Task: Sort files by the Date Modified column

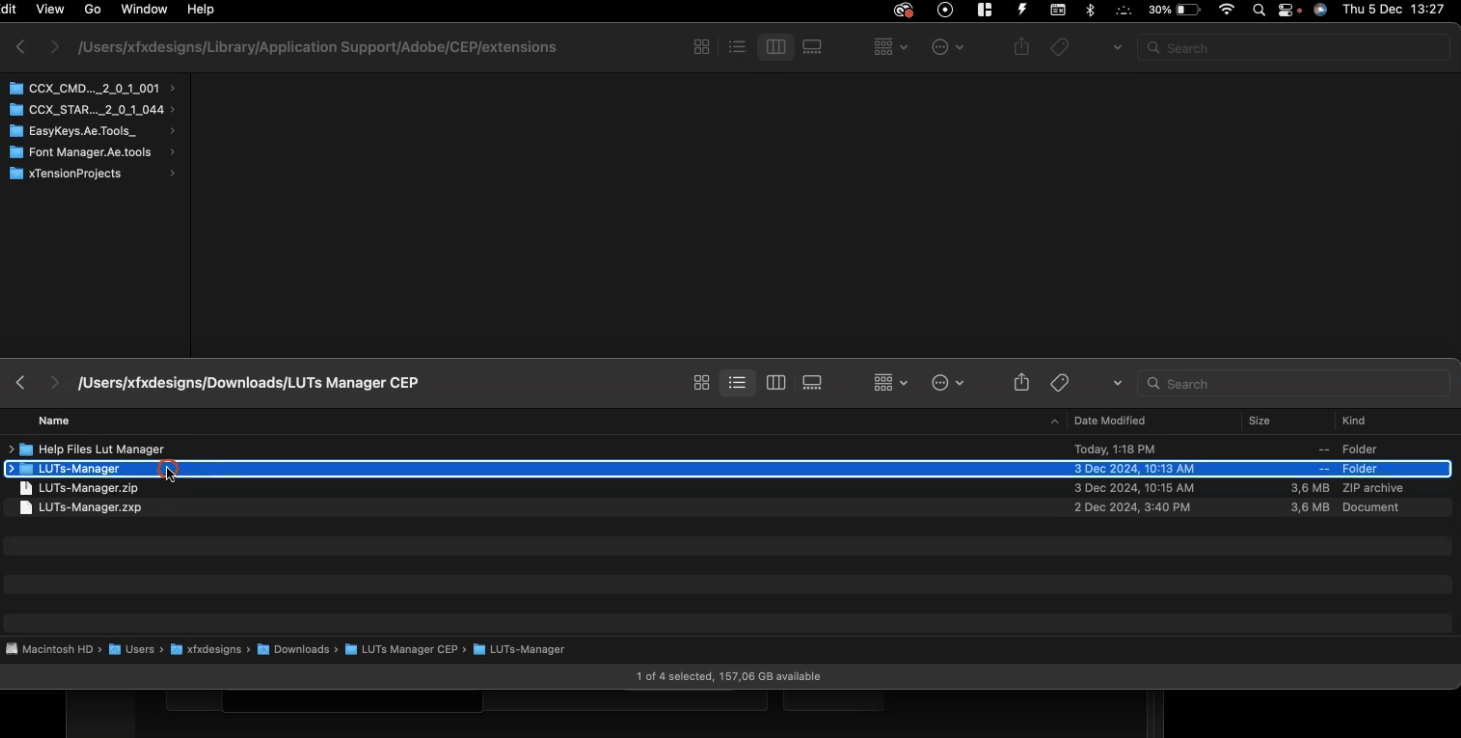Action: [x=1109, y=421]
